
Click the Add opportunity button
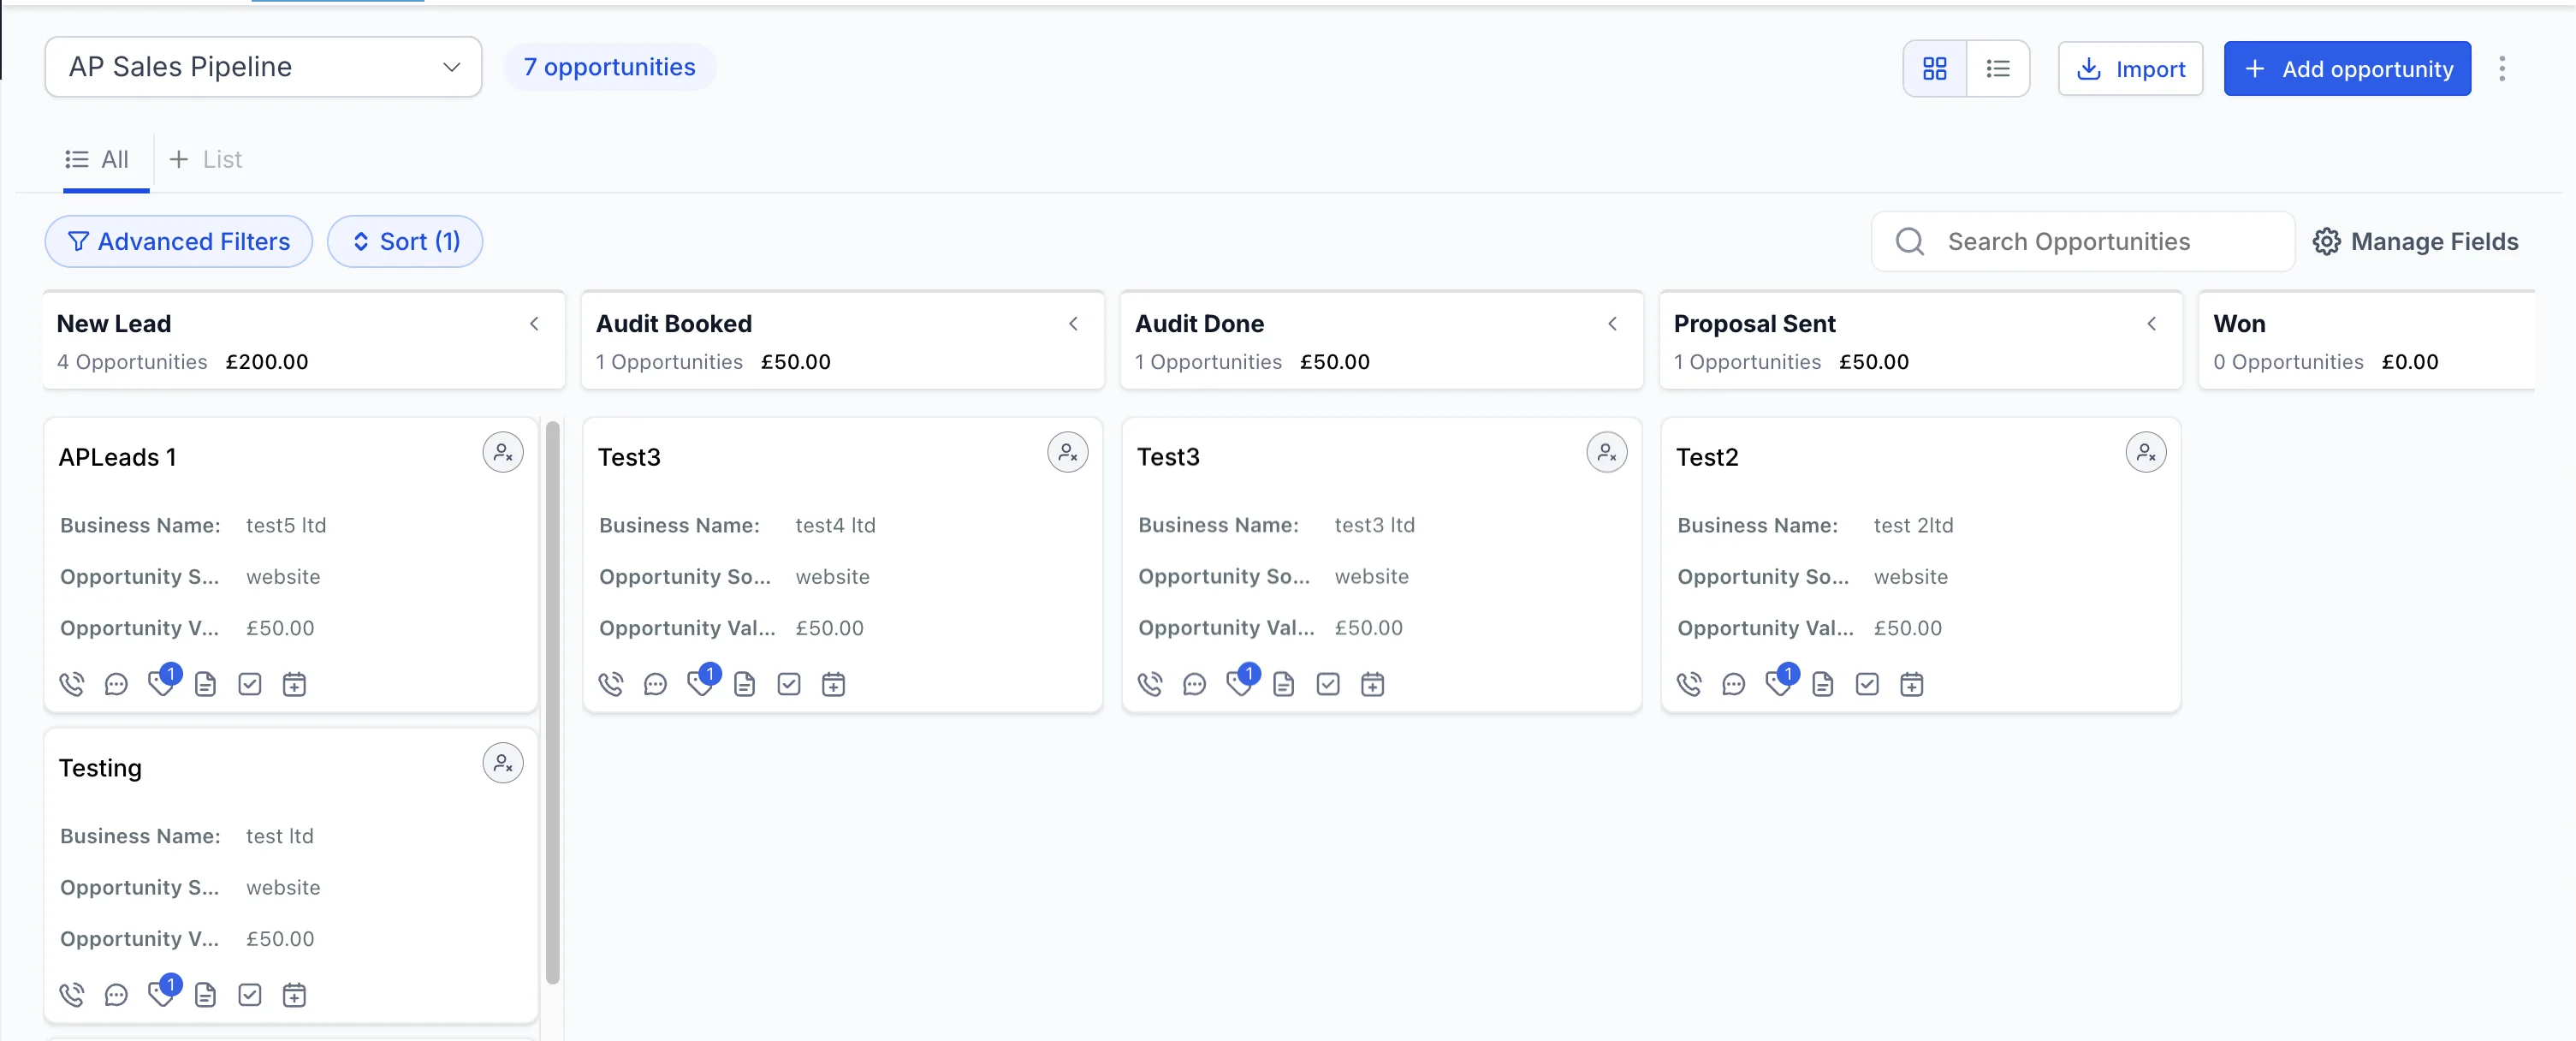coord(2346,68)
